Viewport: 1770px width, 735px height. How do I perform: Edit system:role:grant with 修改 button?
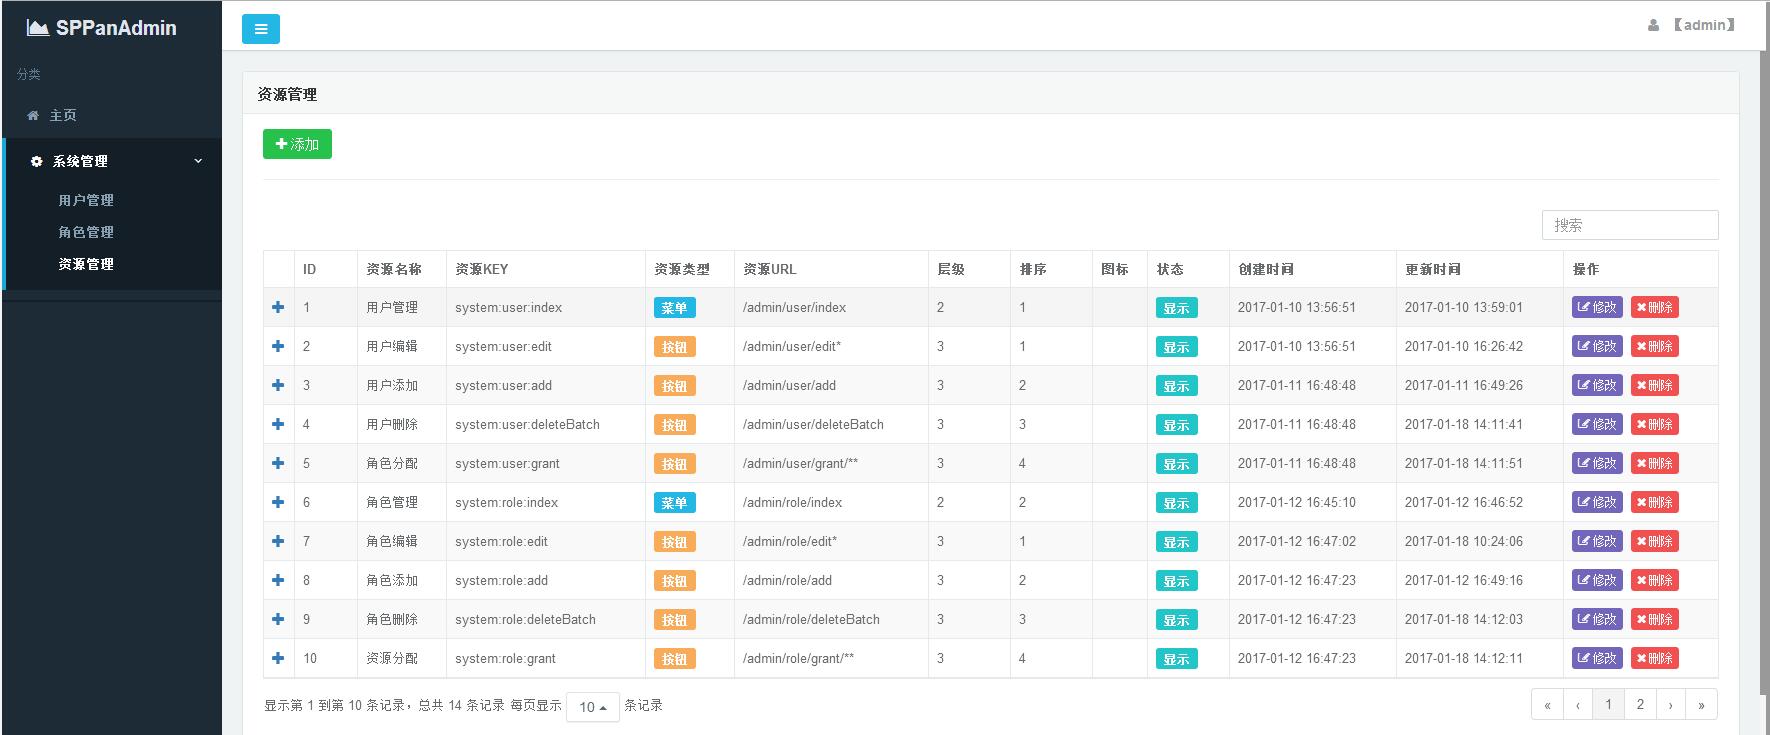coord(1597,658)
